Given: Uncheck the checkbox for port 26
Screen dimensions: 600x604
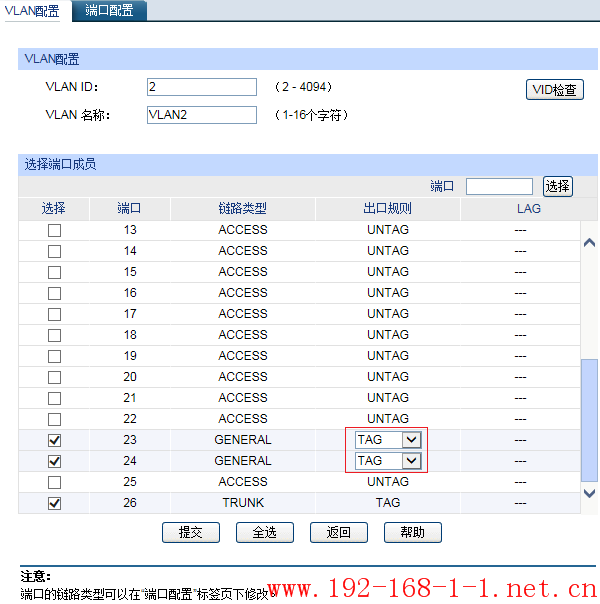Looking at the screenshot, I should click(x=54, y=503).
